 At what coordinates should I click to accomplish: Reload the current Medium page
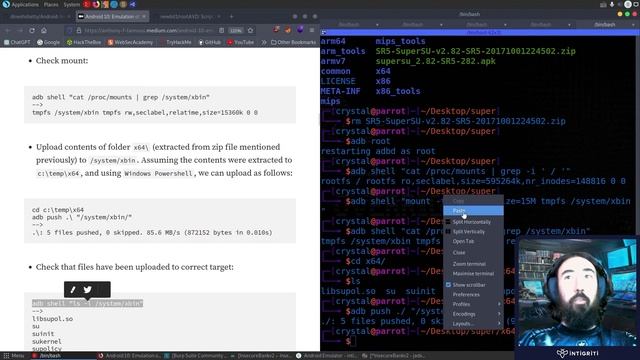[32, 30]
